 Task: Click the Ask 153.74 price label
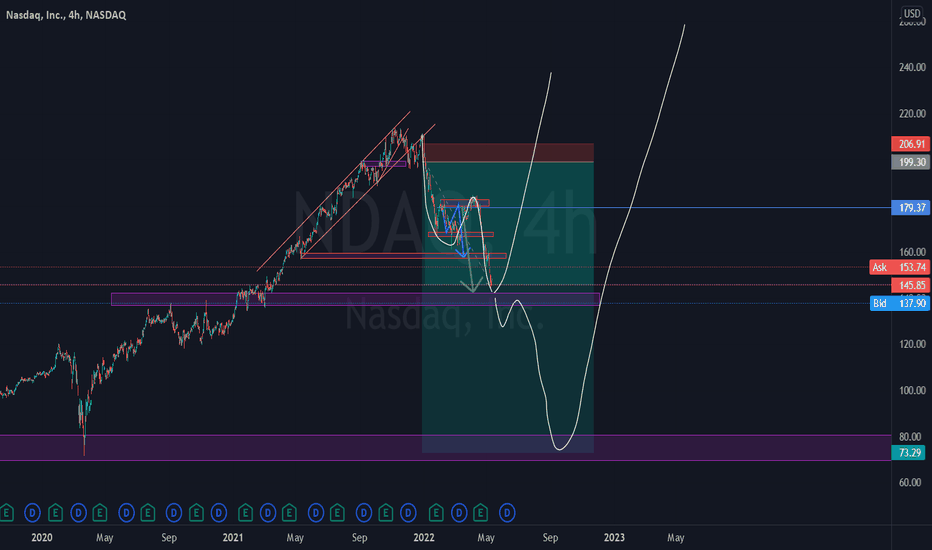coord(899,267)
